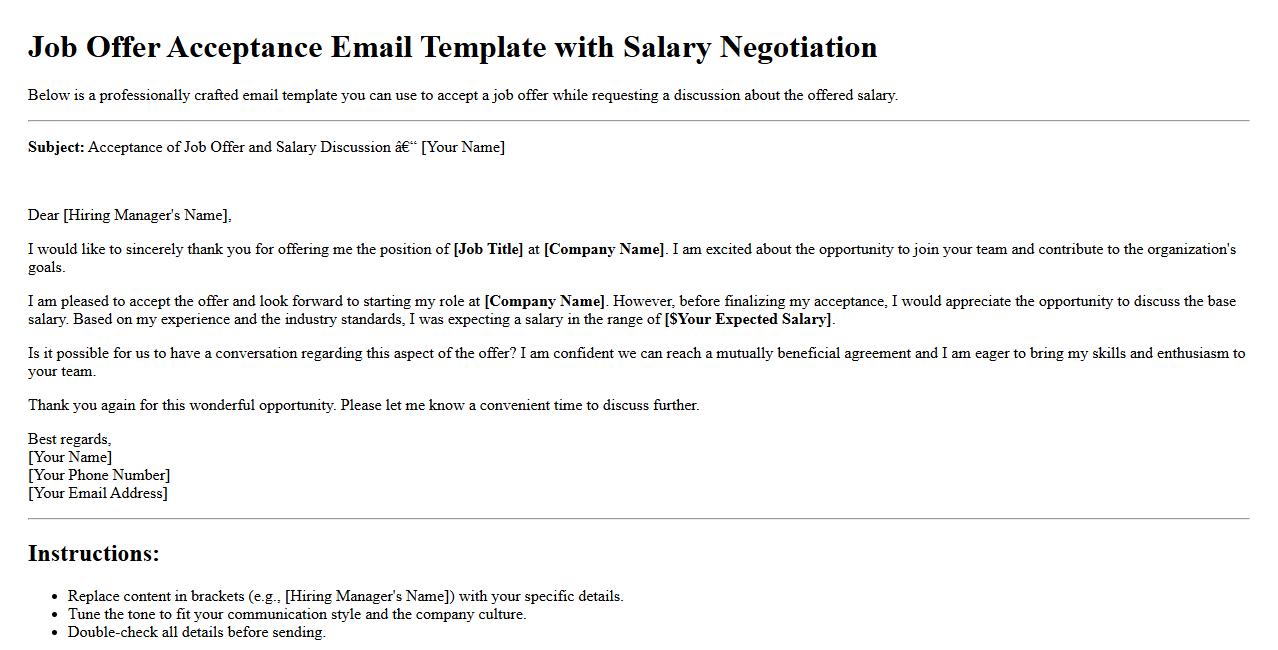Click the page title heading about Salary Negotiation
This screenshot has width=1278, height=650.
coord(452,48)
